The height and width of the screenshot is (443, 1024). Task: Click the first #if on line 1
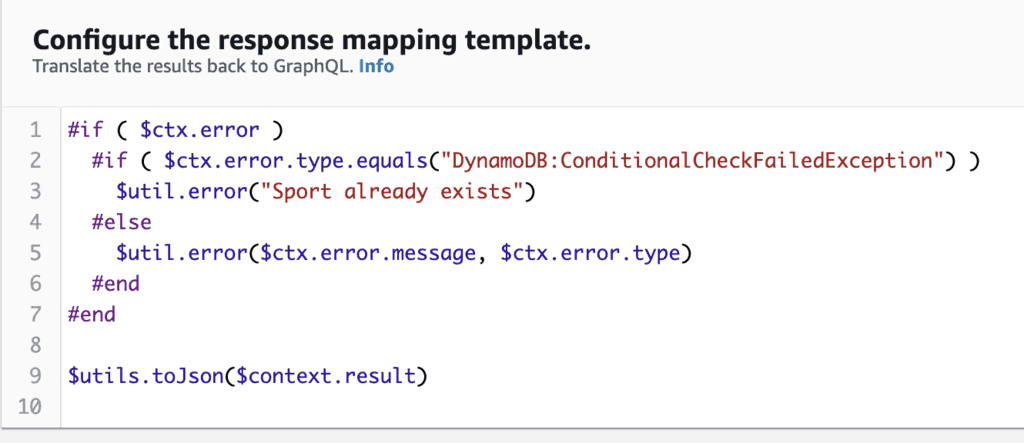pos(84,130)
